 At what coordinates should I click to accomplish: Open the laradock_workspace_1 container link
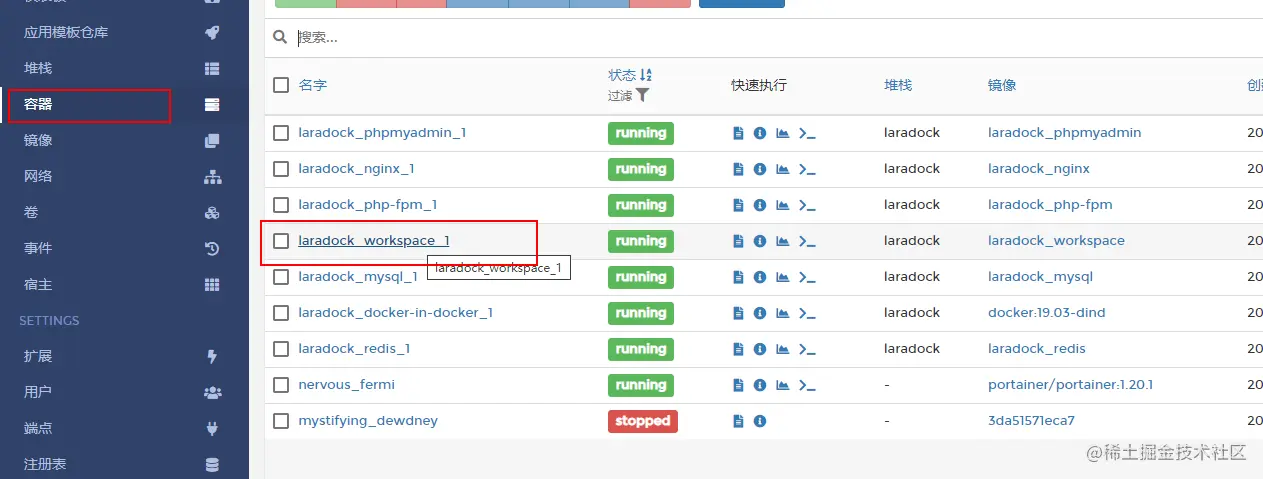tap(374, 241)
